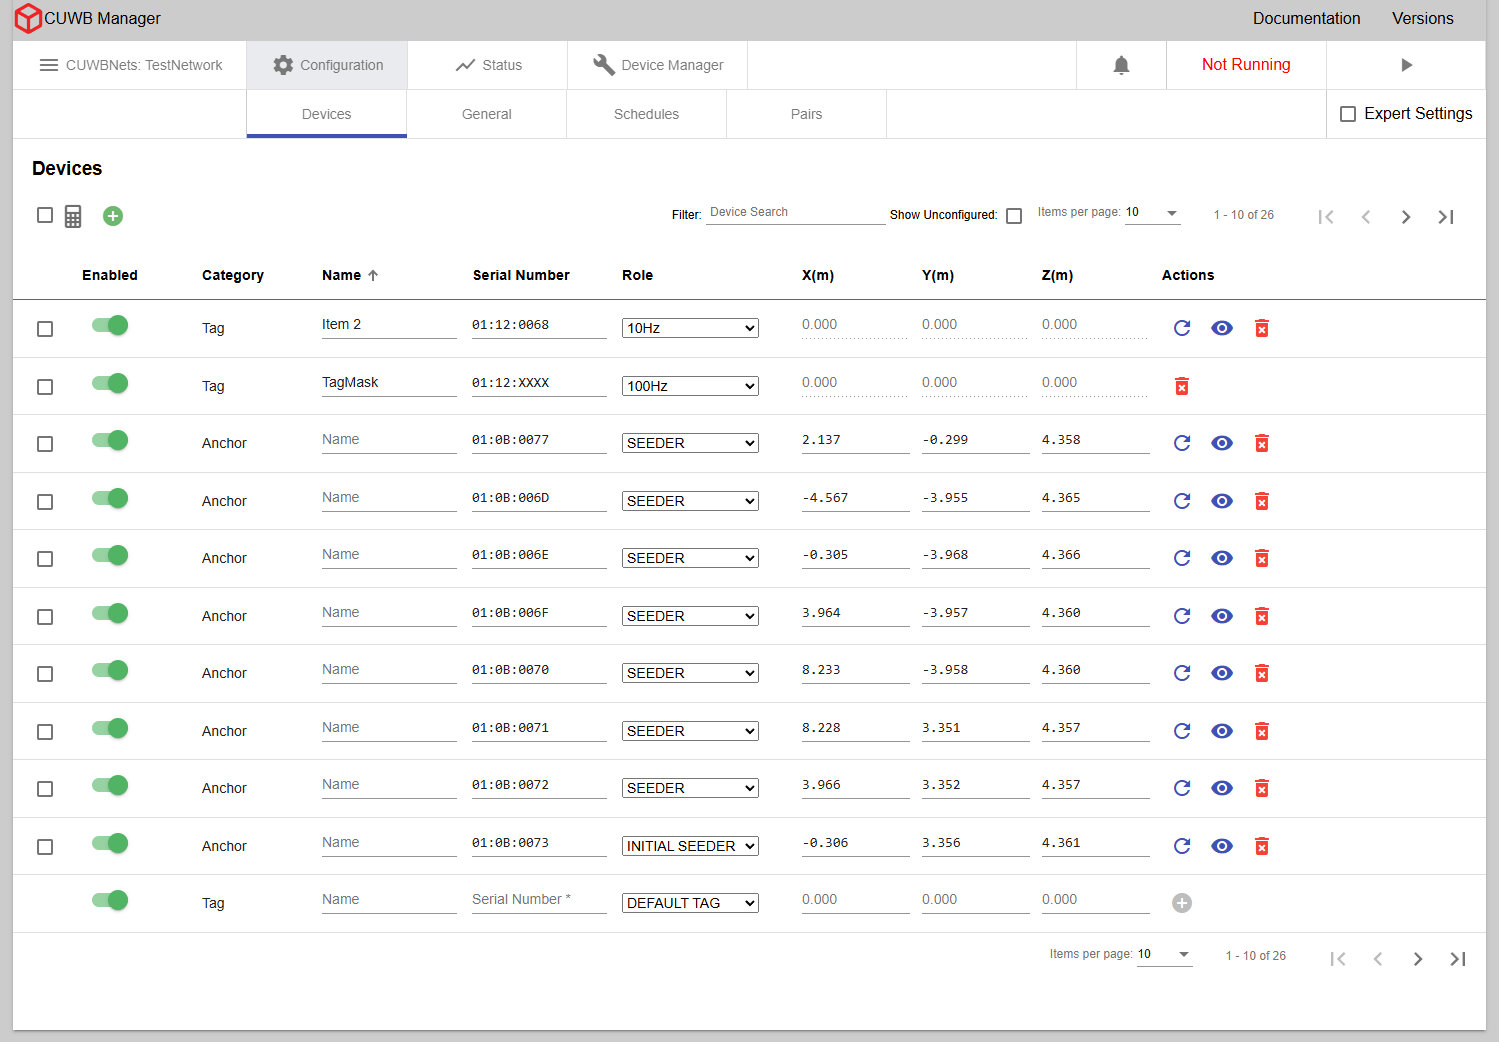Image resolution: width=1499 pixels, height=1042 pixels.
Task: Click the green add device icon
Action: (x=113, y=216)
